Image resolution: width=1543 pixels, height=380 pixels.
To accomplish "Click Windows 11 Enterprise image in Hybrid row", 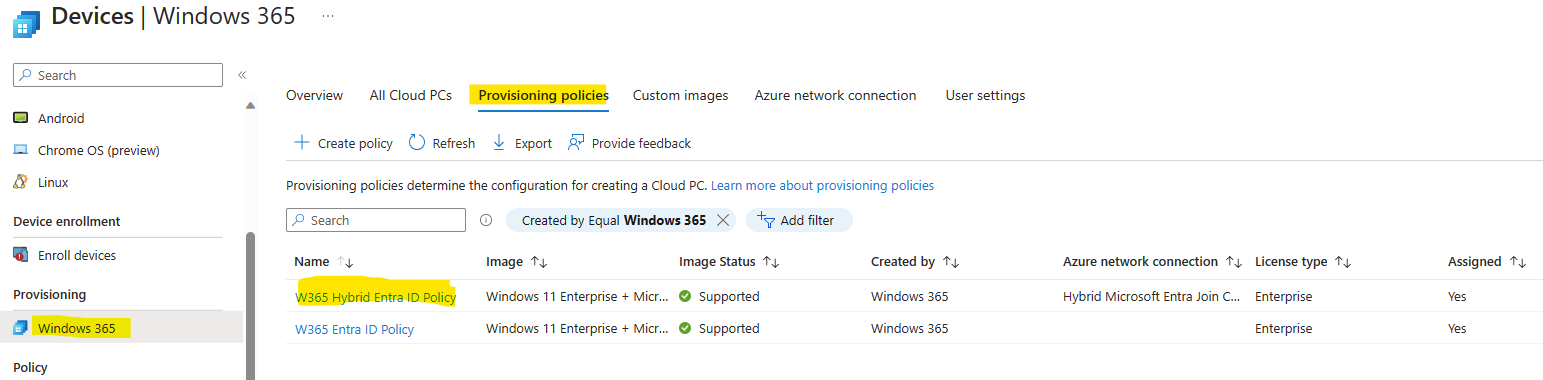I will (577, 296).
